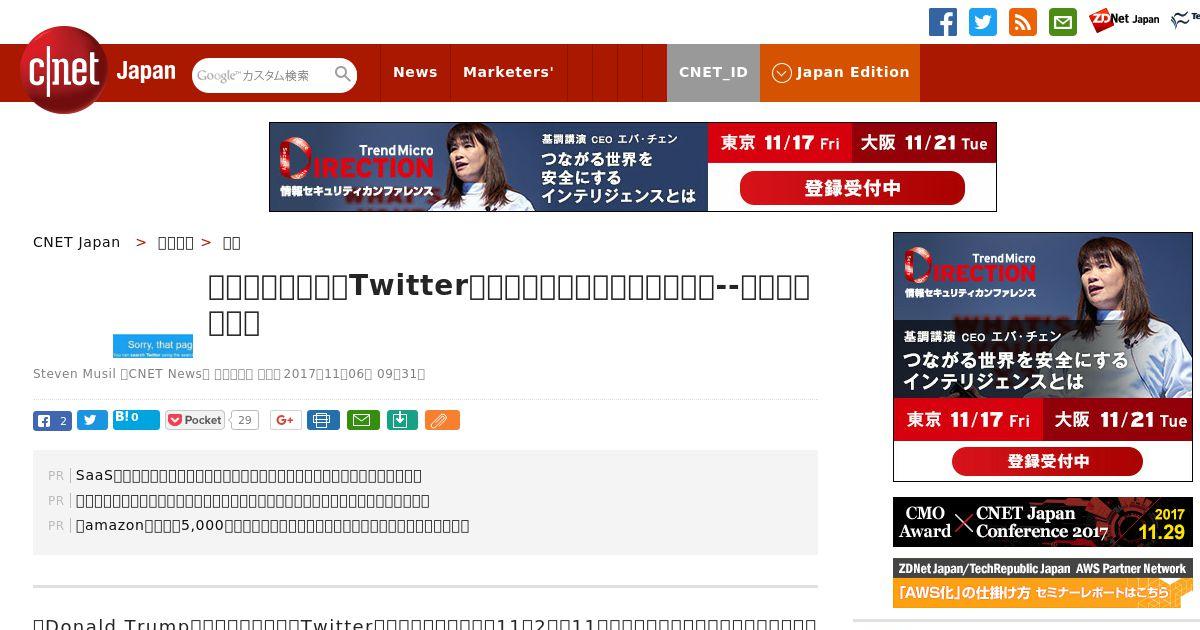Open the Trend Micro sidebar advertisement
The height and width of the screenshot is (630, 1200).
click(x=1043, y=357)
